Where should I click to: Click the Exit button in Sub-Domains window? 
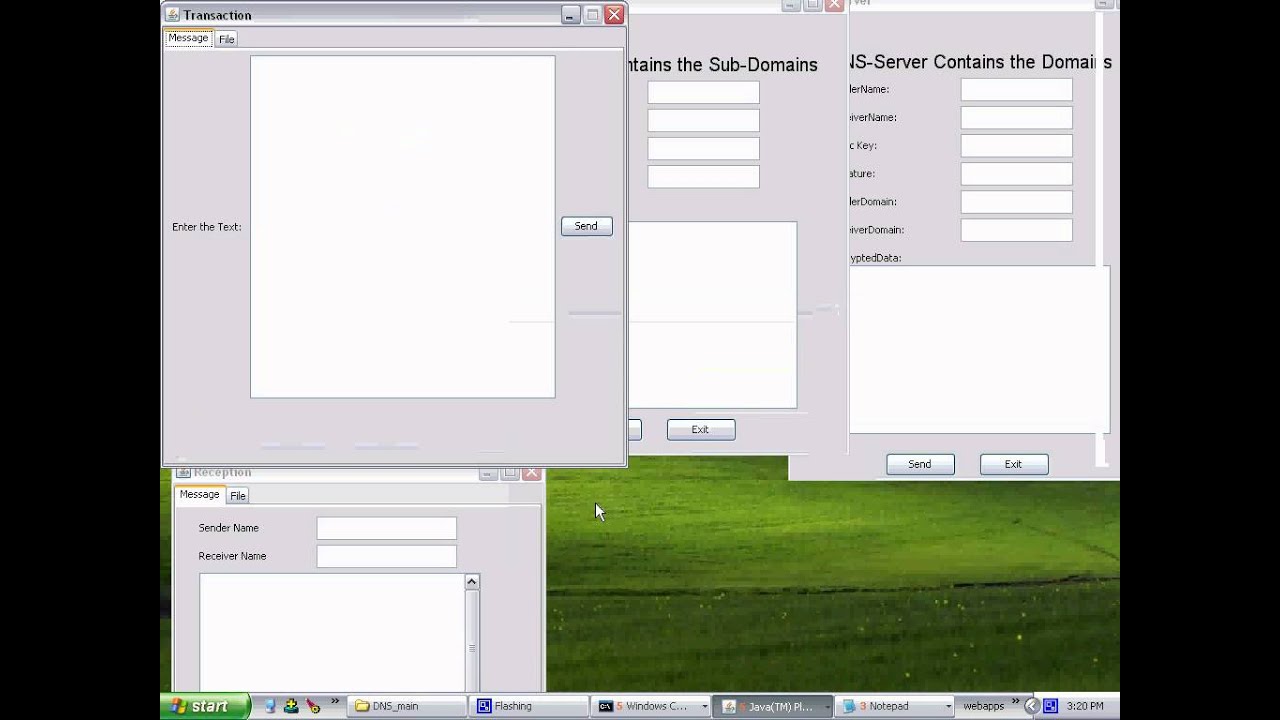[x=700, y=430]
